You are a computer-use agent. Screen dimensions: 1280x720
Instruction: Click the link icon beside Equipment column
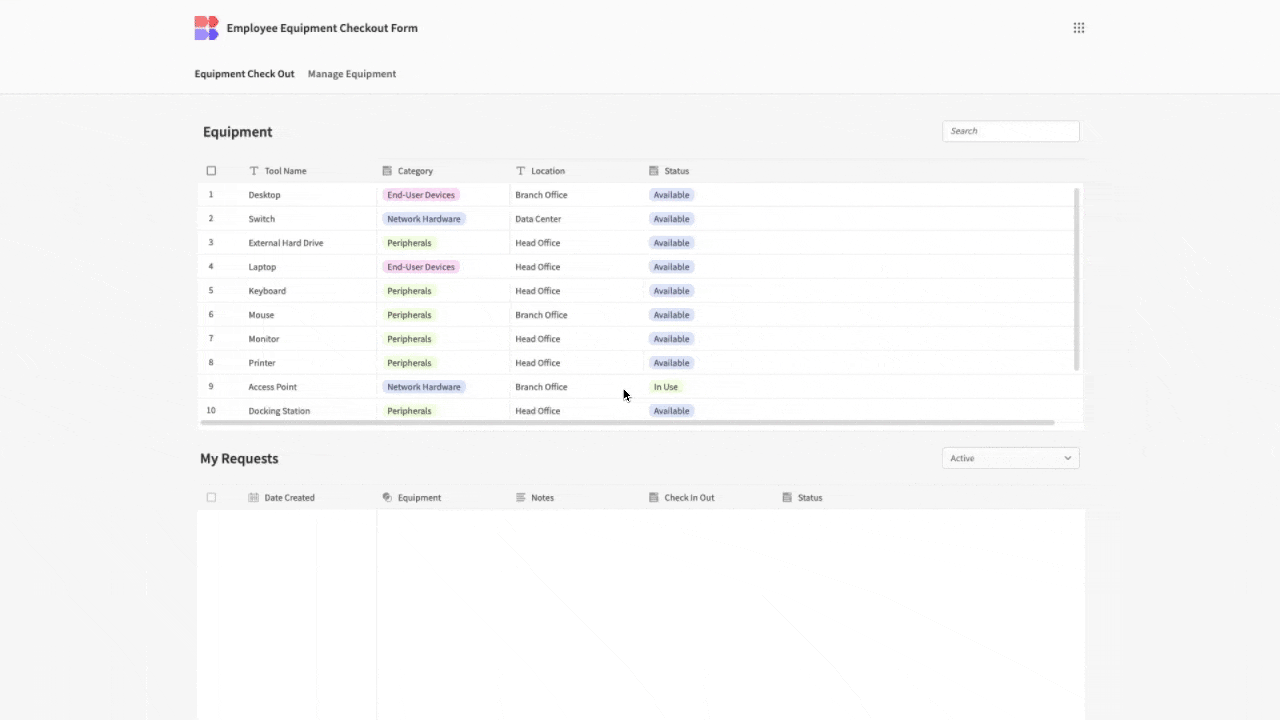click(x=387, y=497)
